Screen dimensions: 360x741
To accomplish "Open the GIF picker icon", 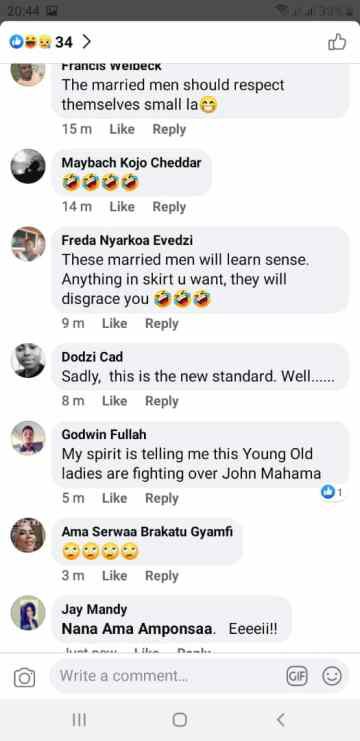I will [297, 676].
